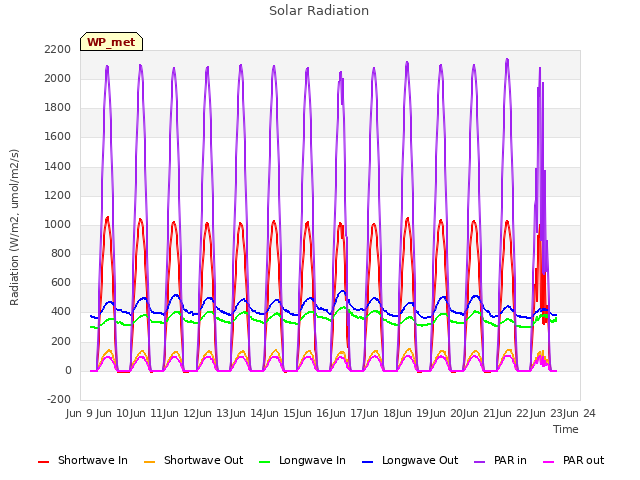Click the 200 y-axis tick label
640x480 pixels.
point(61,342)
